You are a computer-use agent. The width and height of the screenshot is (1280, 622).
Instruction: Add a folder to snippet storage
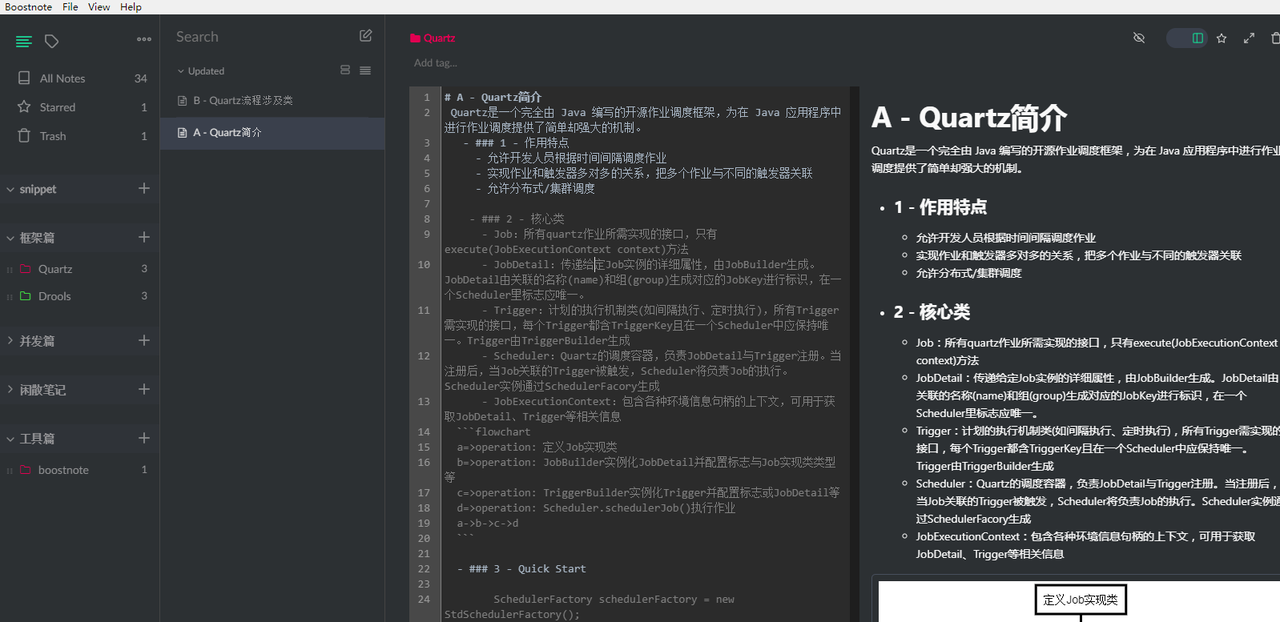pyautogui.click(x=144, y=188)
